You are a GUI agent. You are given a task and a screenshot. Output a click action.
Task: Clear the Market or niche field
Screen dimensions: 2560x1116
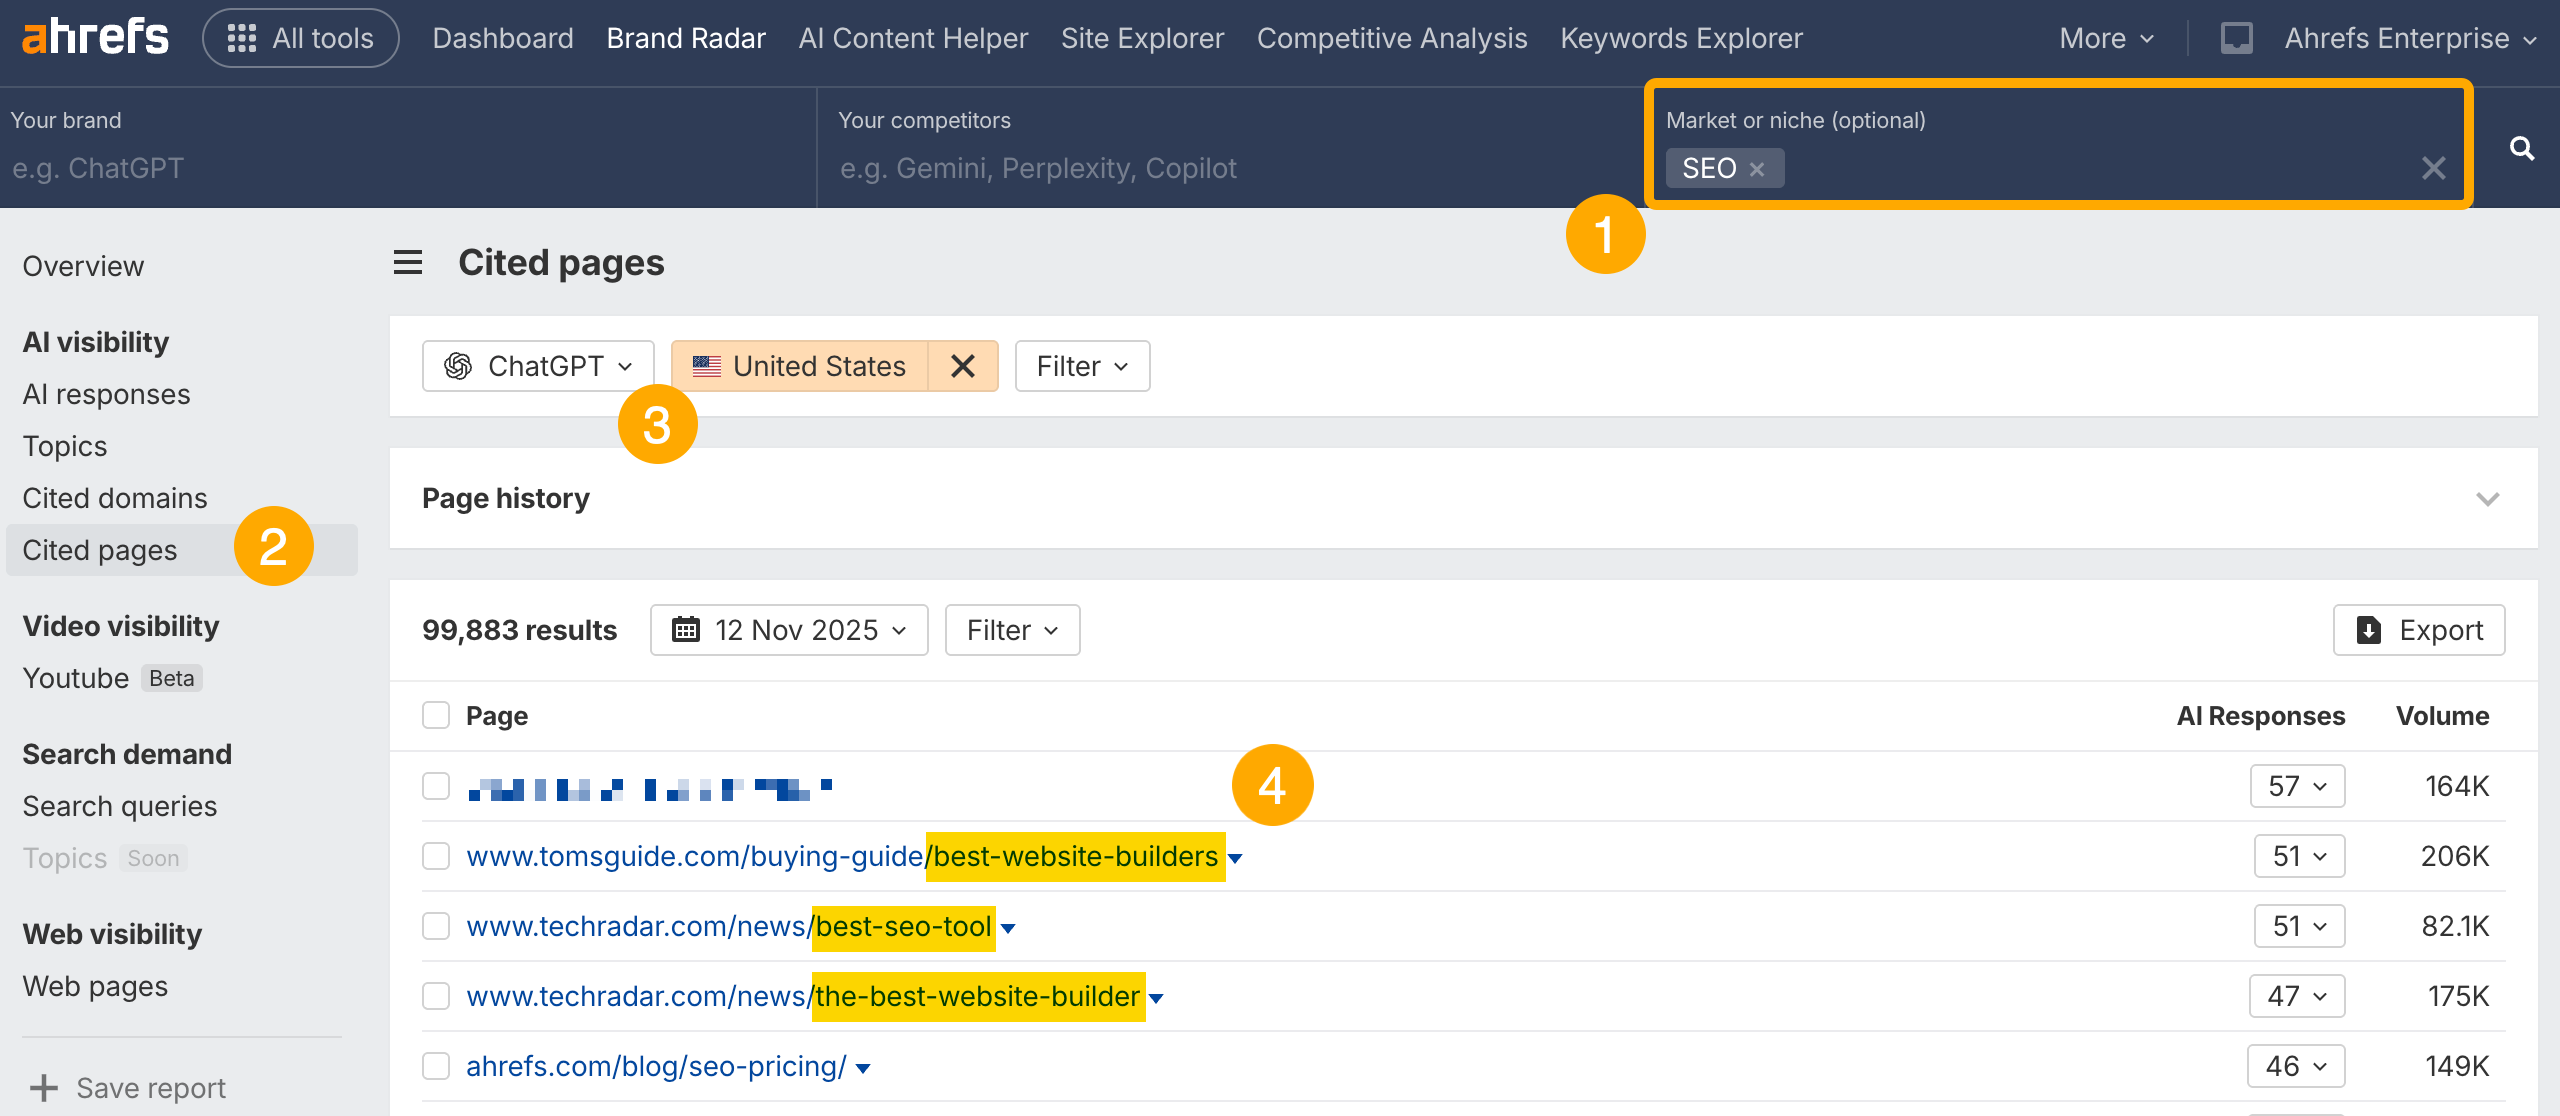point(2433,168)
